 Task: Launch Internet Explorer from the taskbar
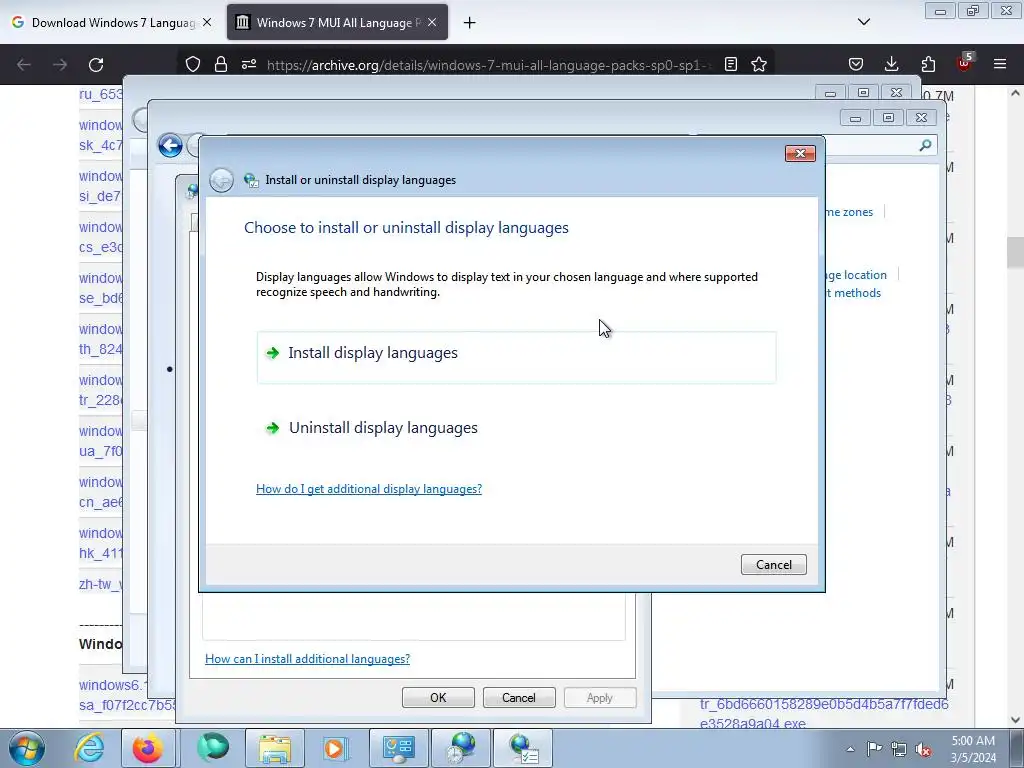click(89, 748)
